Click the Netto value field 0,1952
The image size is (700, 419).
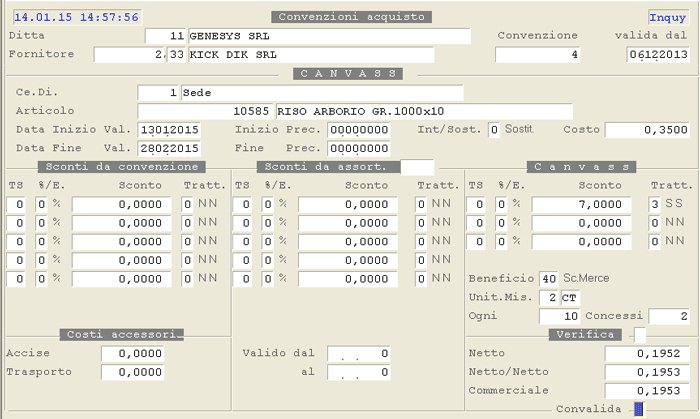click(647, 353)
